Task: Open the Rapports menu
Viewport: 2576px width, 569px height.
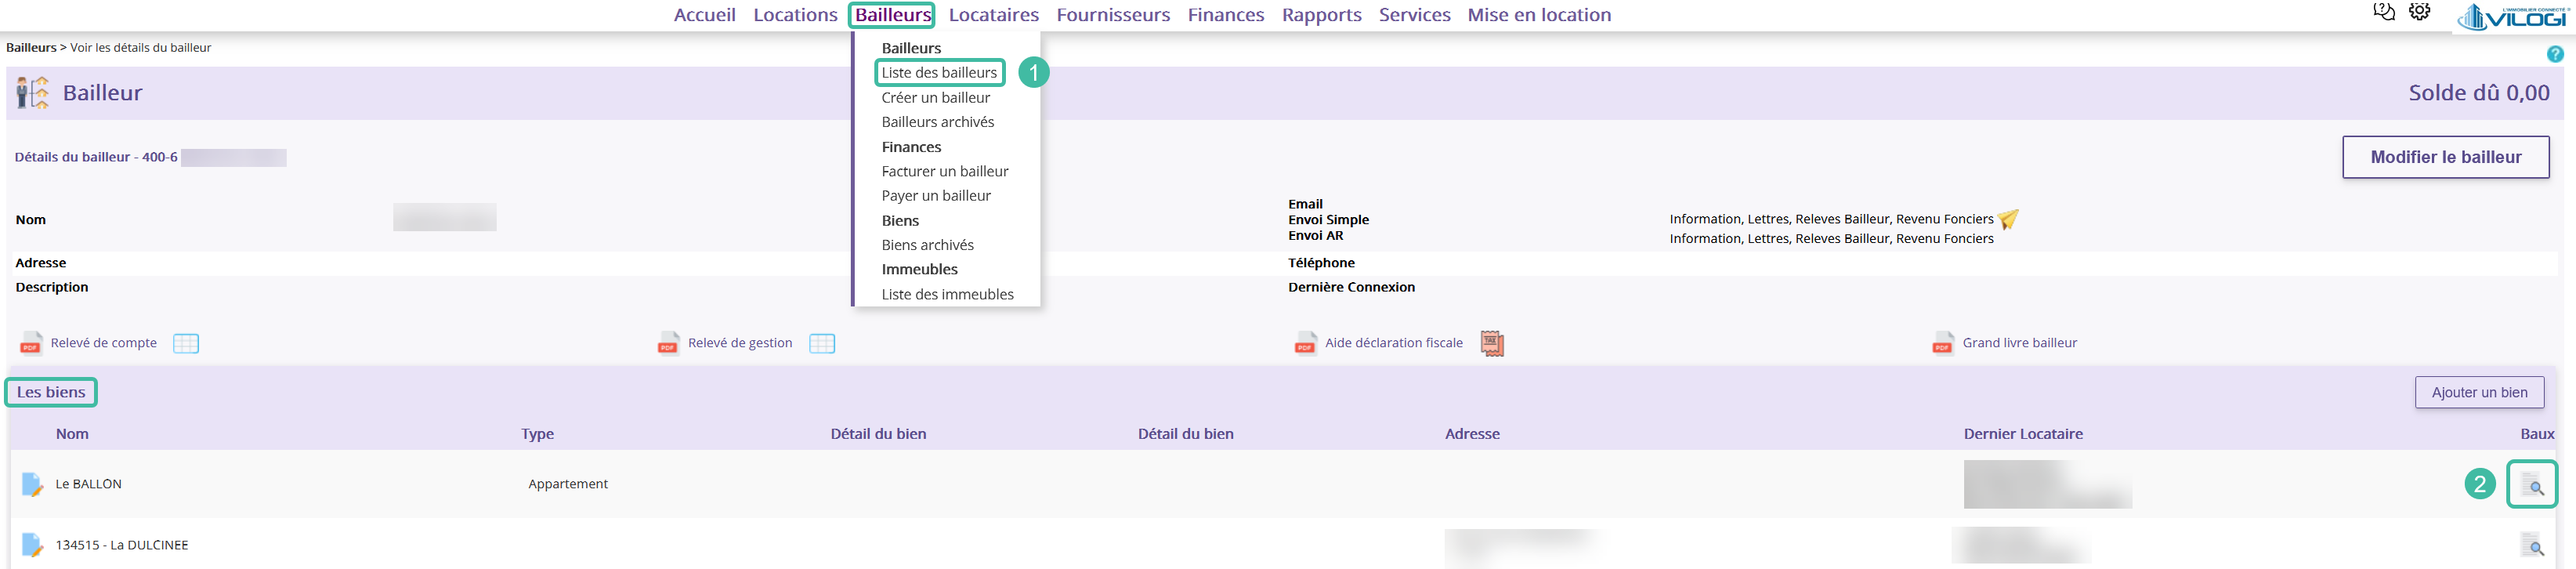Action: pyautogui.click(x=1322, y=15)
